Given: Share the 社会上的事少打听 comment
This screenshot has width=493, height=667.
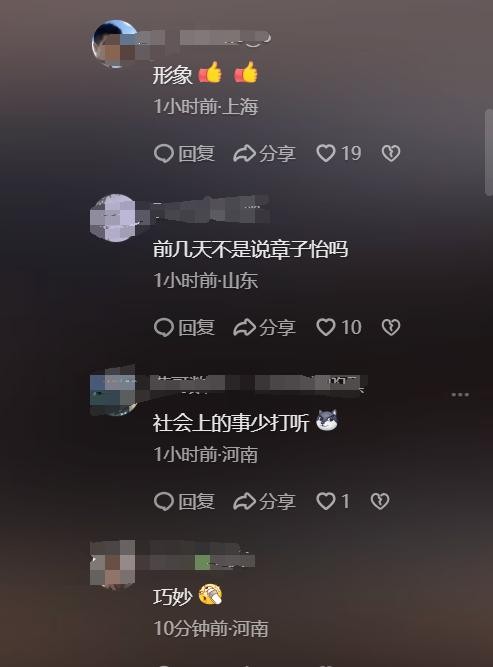Looking at the screenshot, I should pyautogui.click(x=264, y=501).
